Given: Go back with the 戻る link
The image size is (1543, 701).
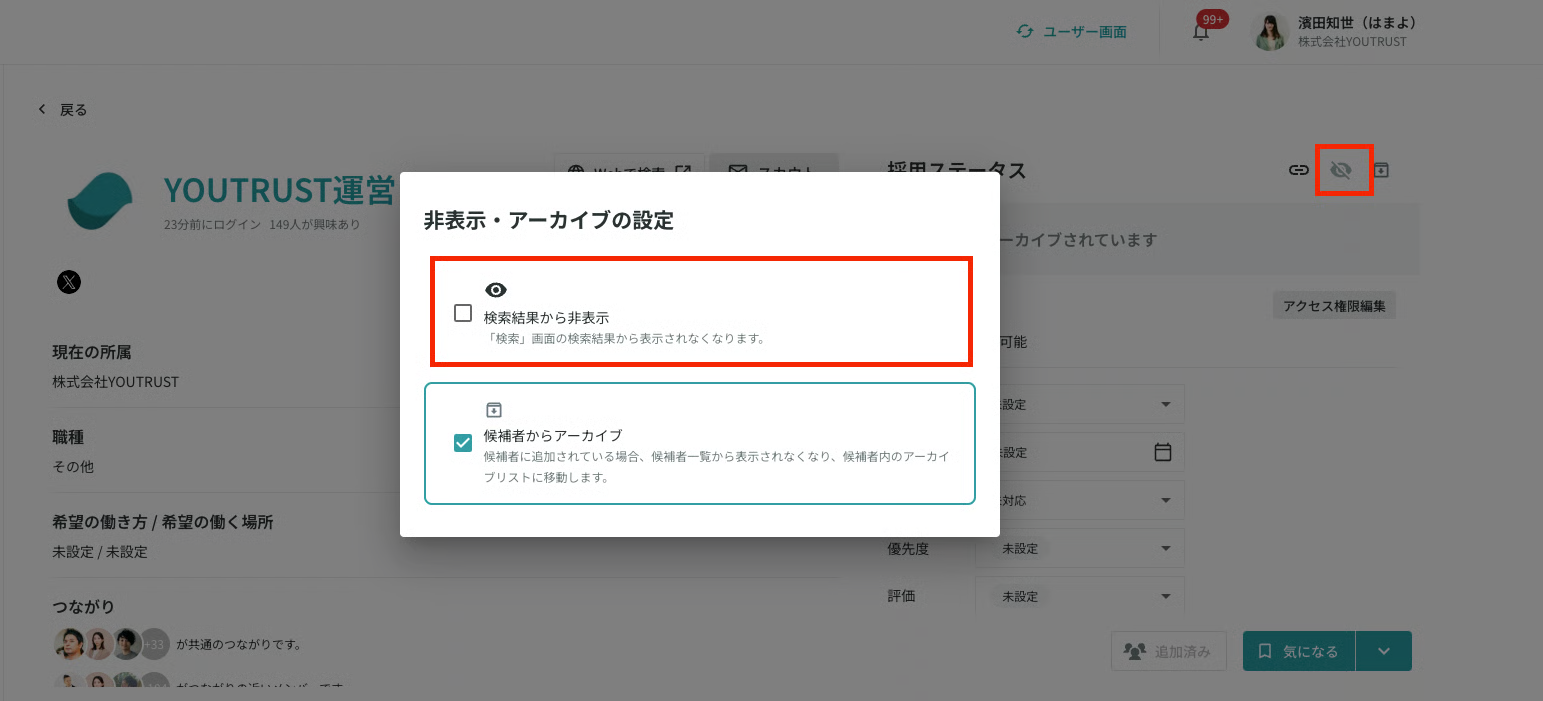Looking at the screenshot, I should pyautogui.click(x=74, y=110).
